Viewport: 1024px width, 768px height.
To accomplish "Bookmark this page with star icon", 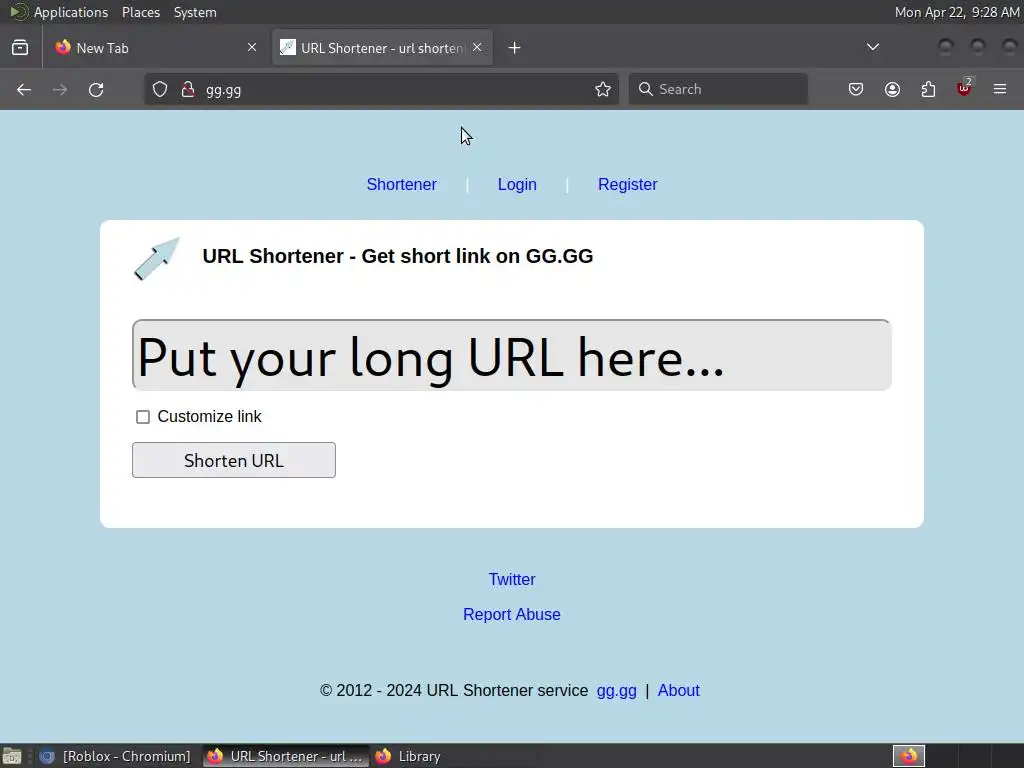I will click(x=603, y=89).
